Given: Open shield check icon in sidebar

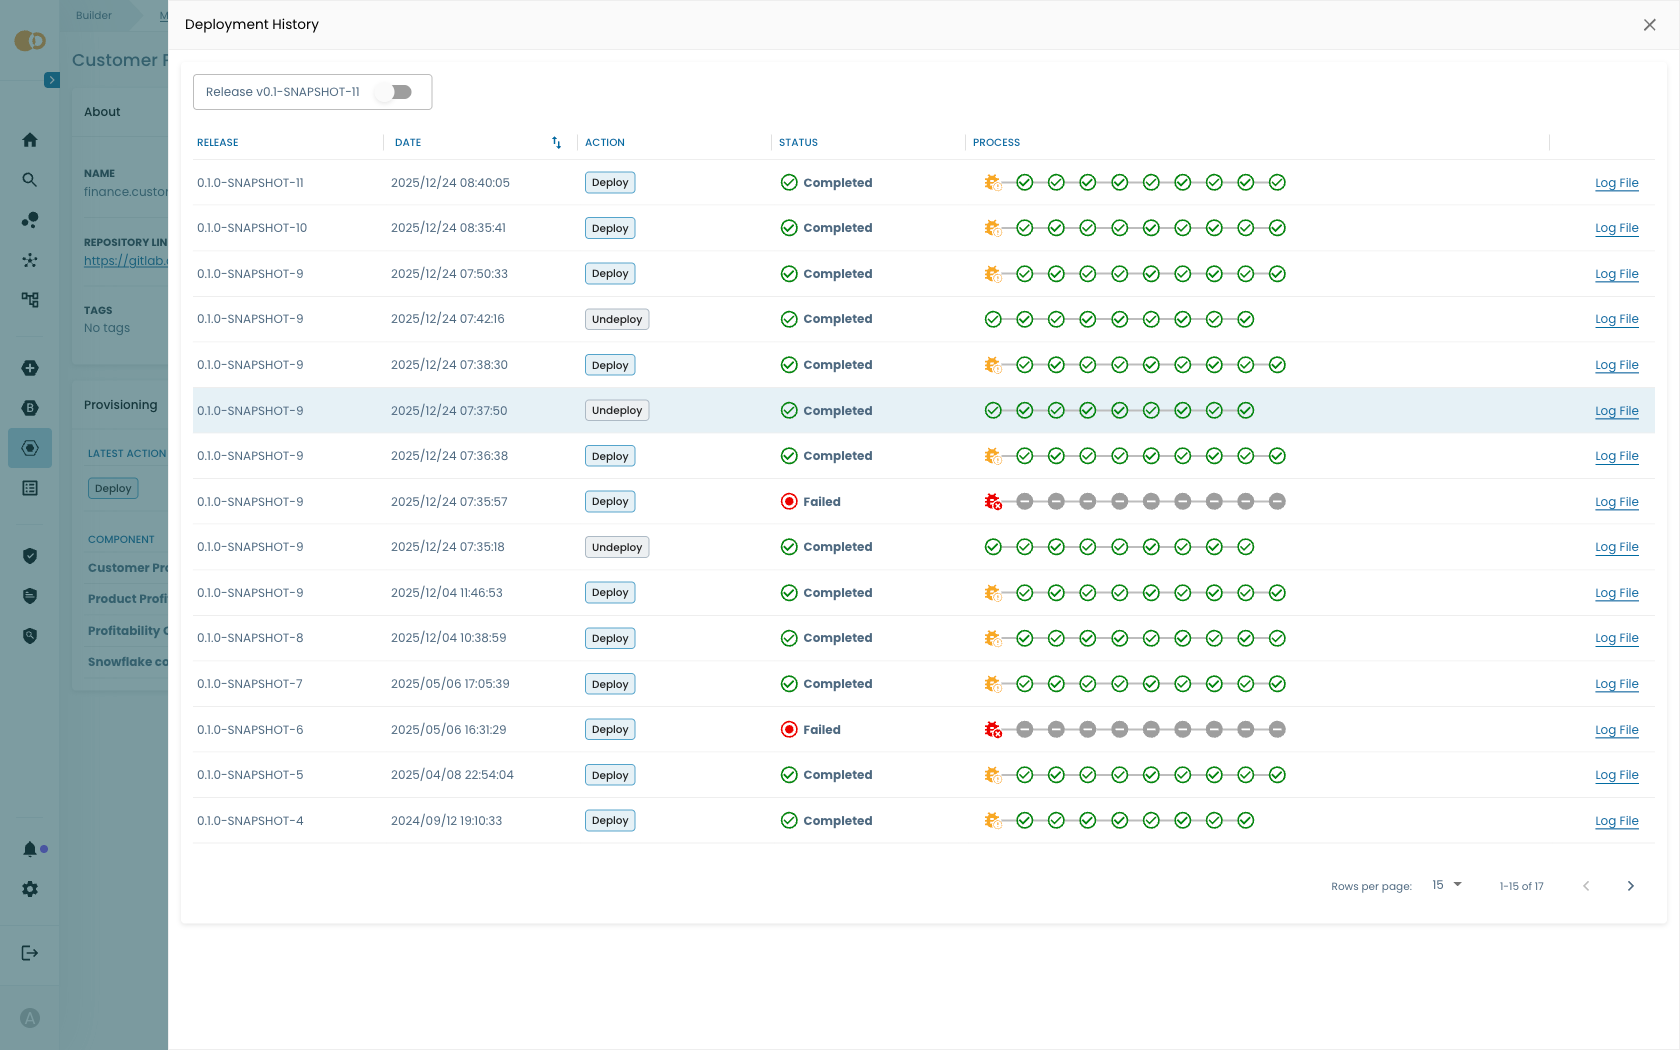Looking at the screenshot, I should point(30,556).
